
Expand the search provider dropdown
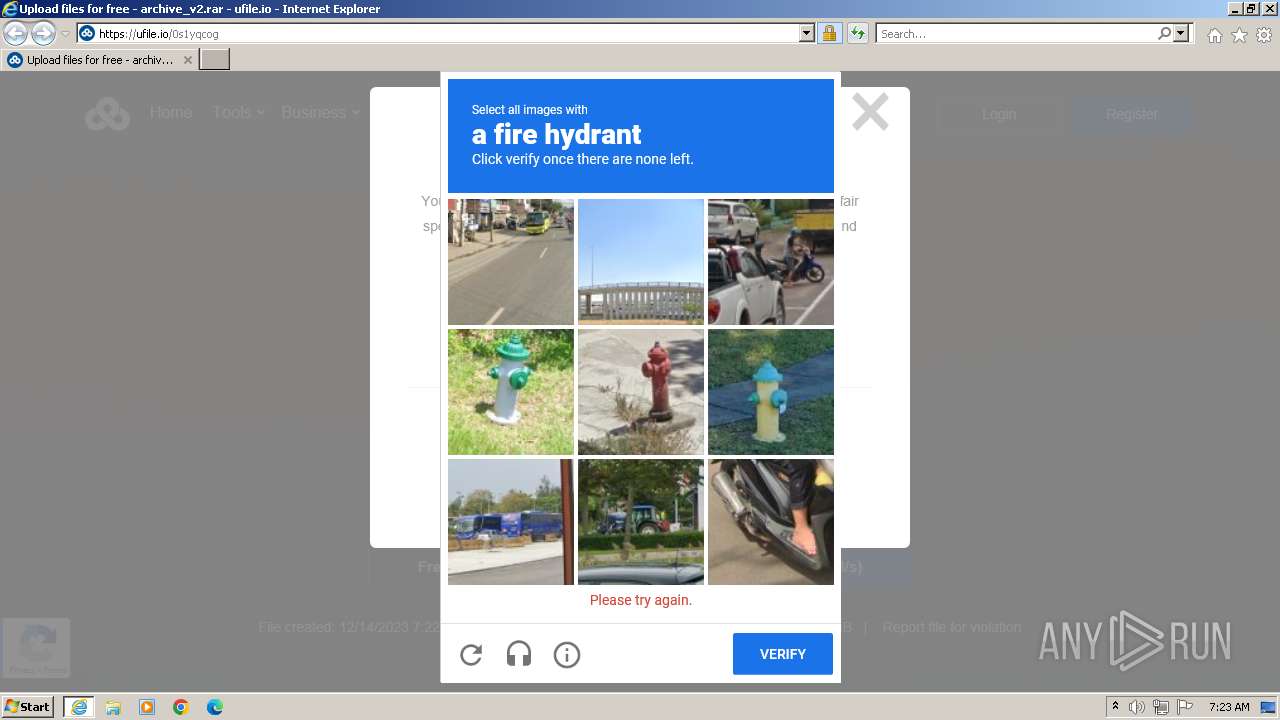tap(1181, 34)
